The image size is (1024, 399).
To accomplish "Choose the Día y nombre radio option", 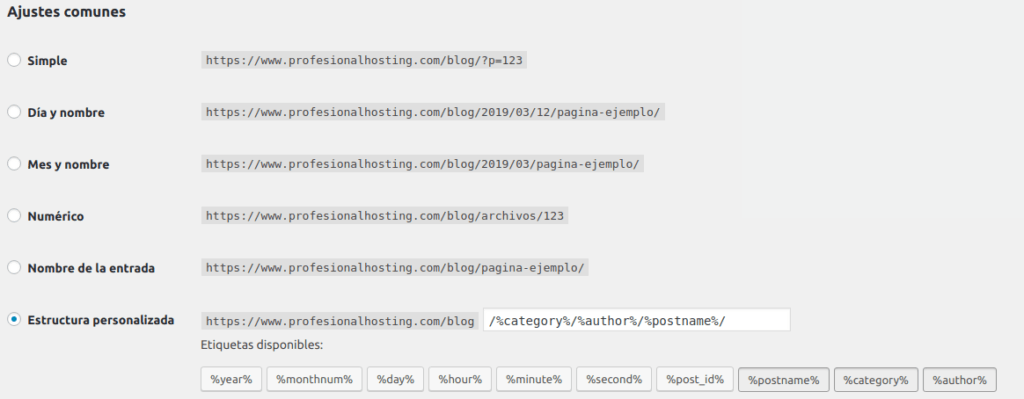I will point(14,112).
